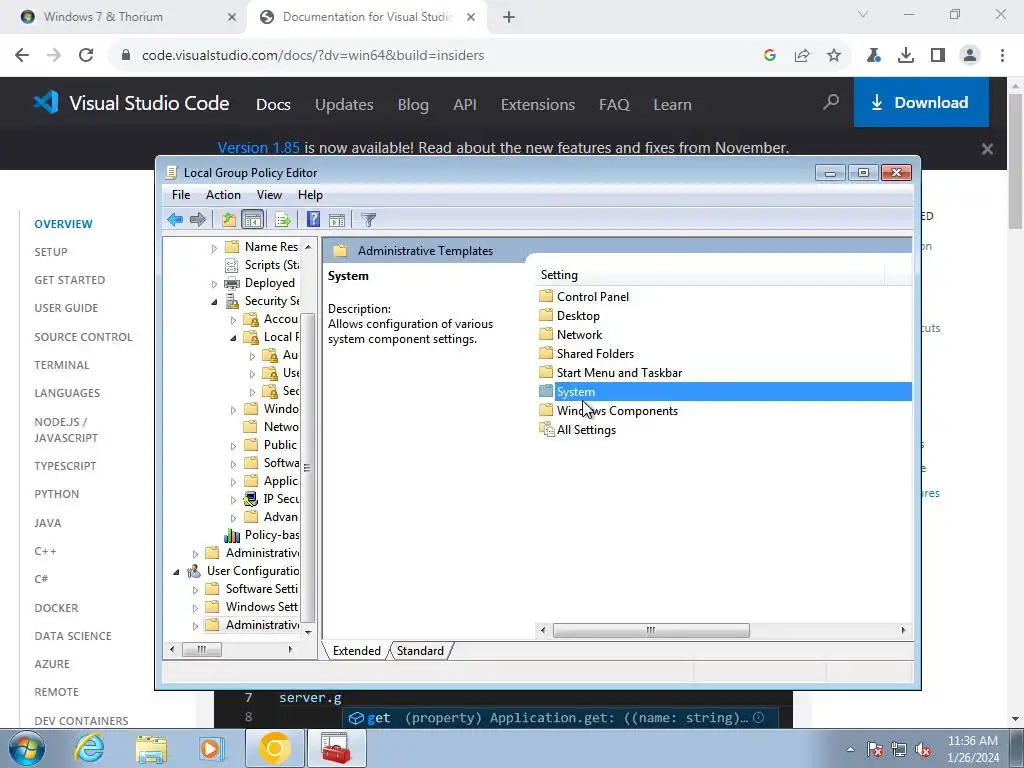
Task: Click the Visual Studio Code logo
Action: click(x=131, y=103)
